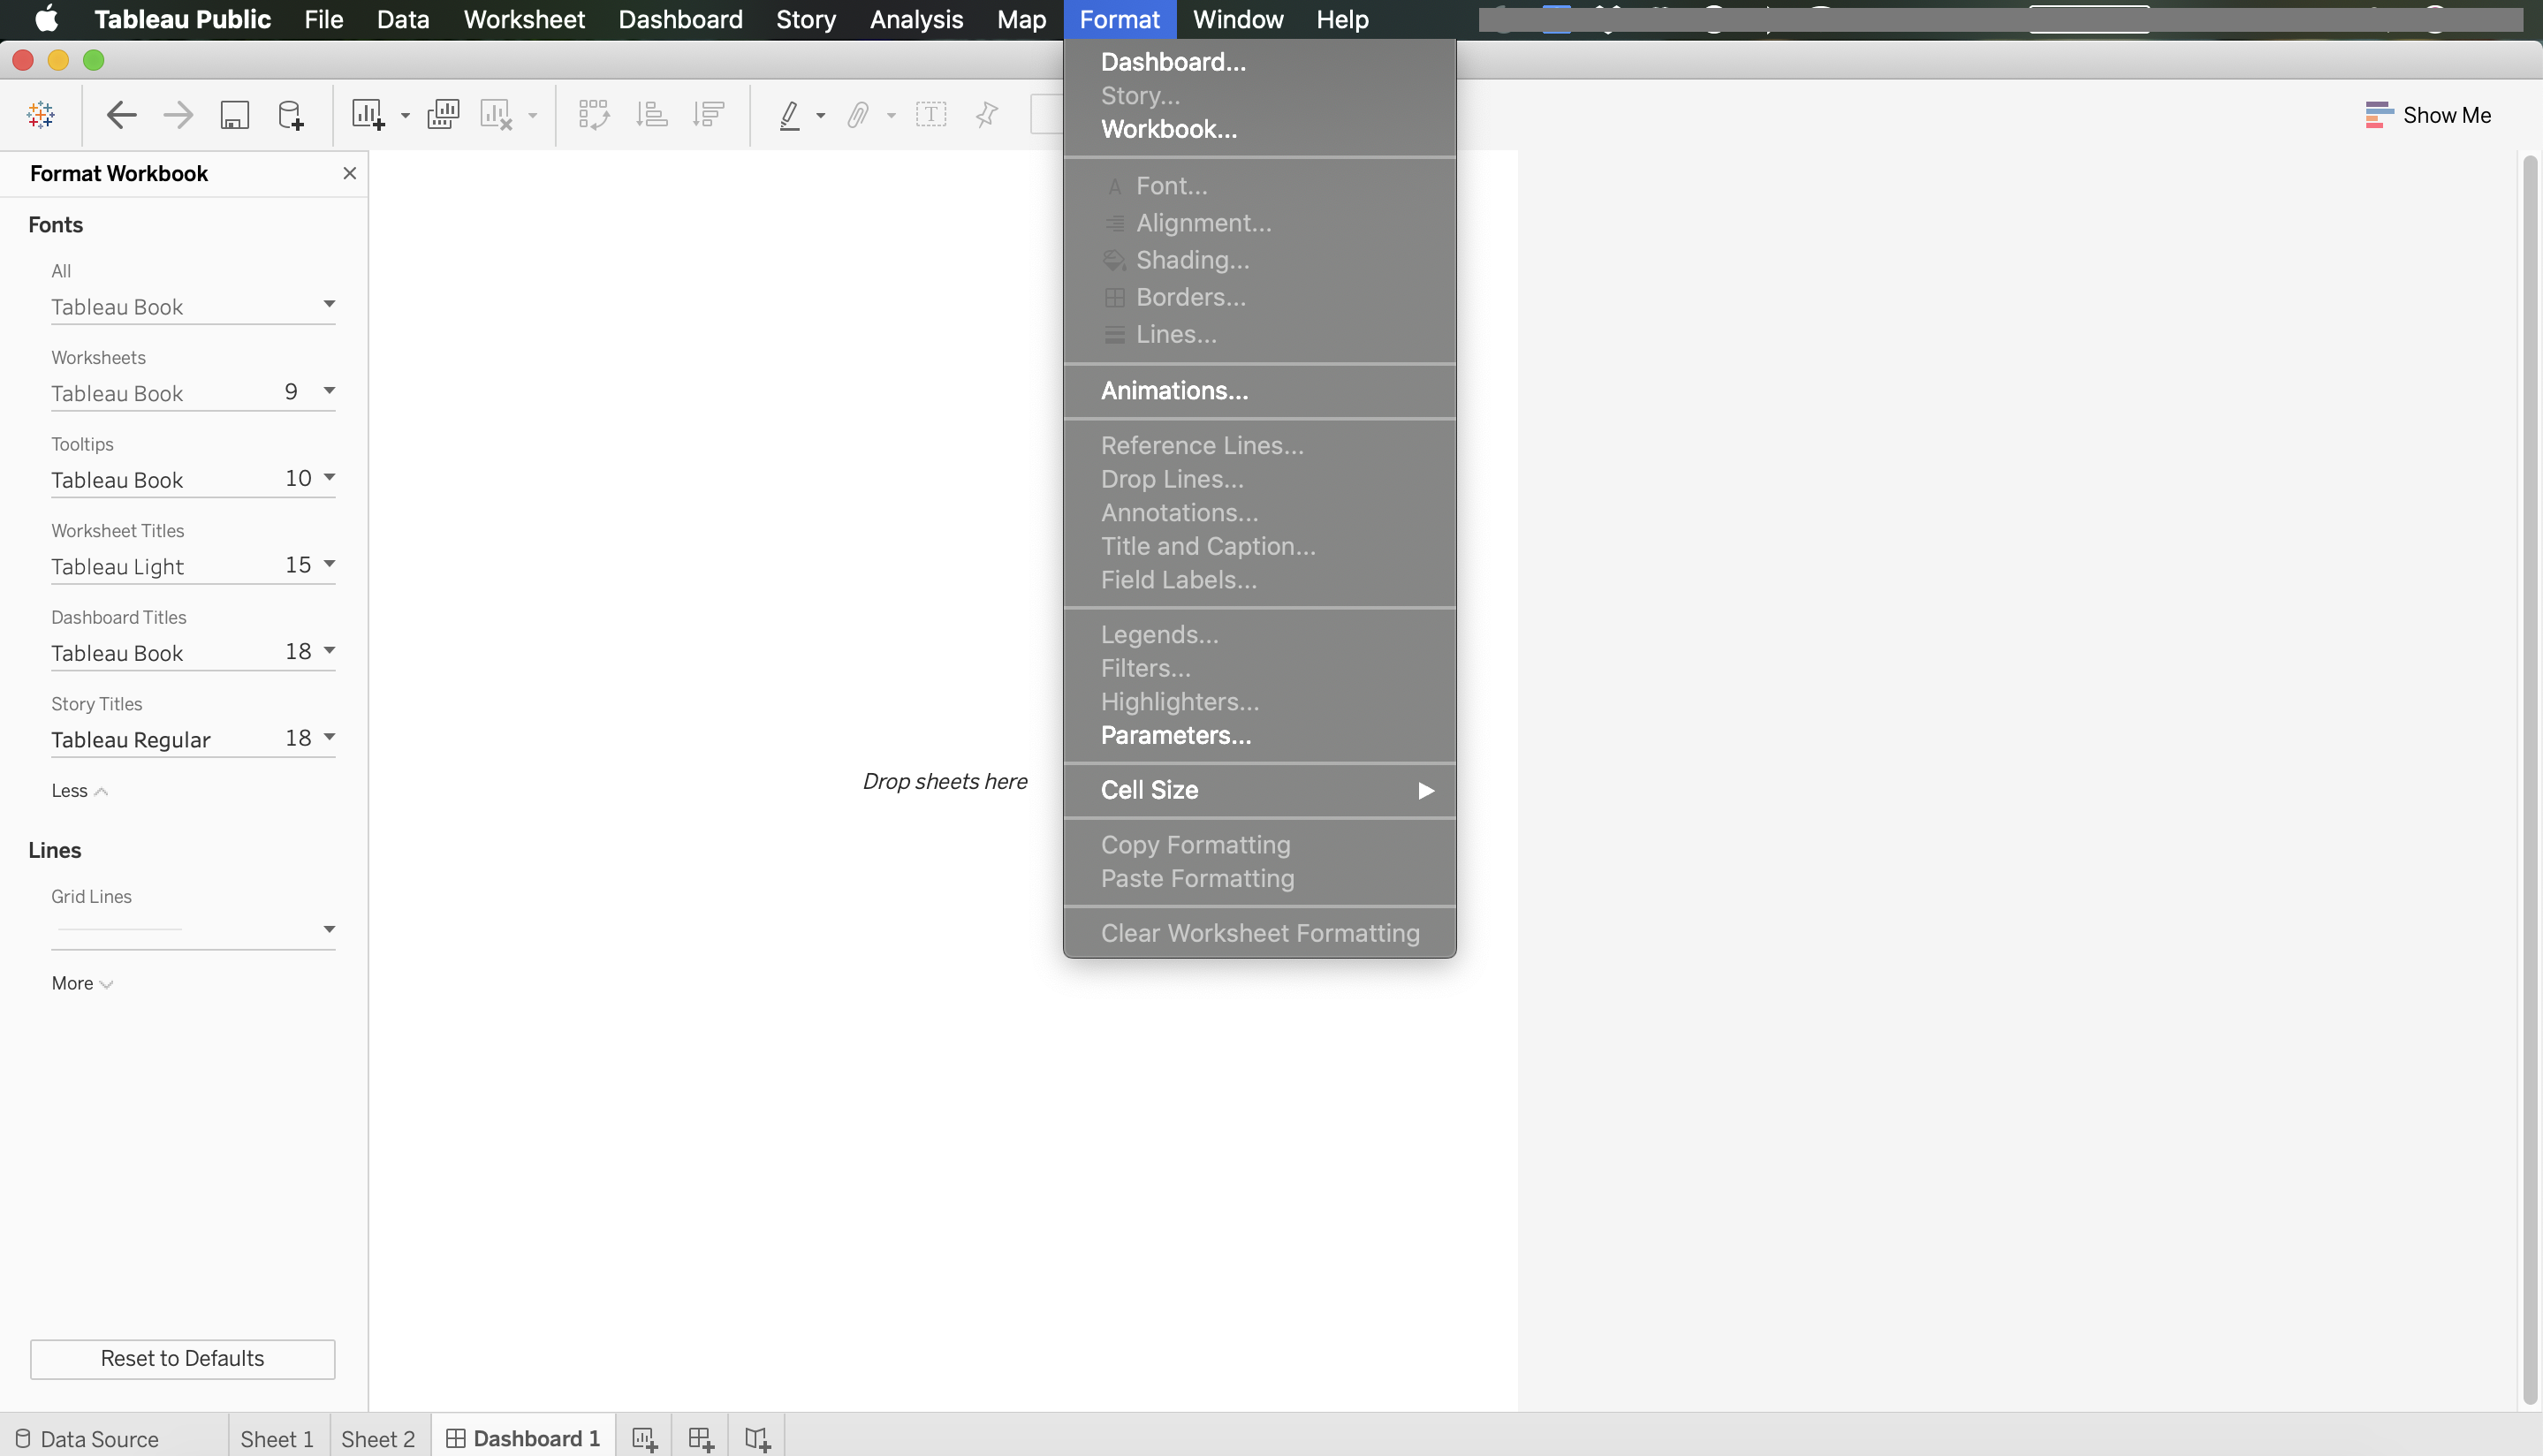
Task: Click the new worksheet chart icon
Action: pos(367,115)
